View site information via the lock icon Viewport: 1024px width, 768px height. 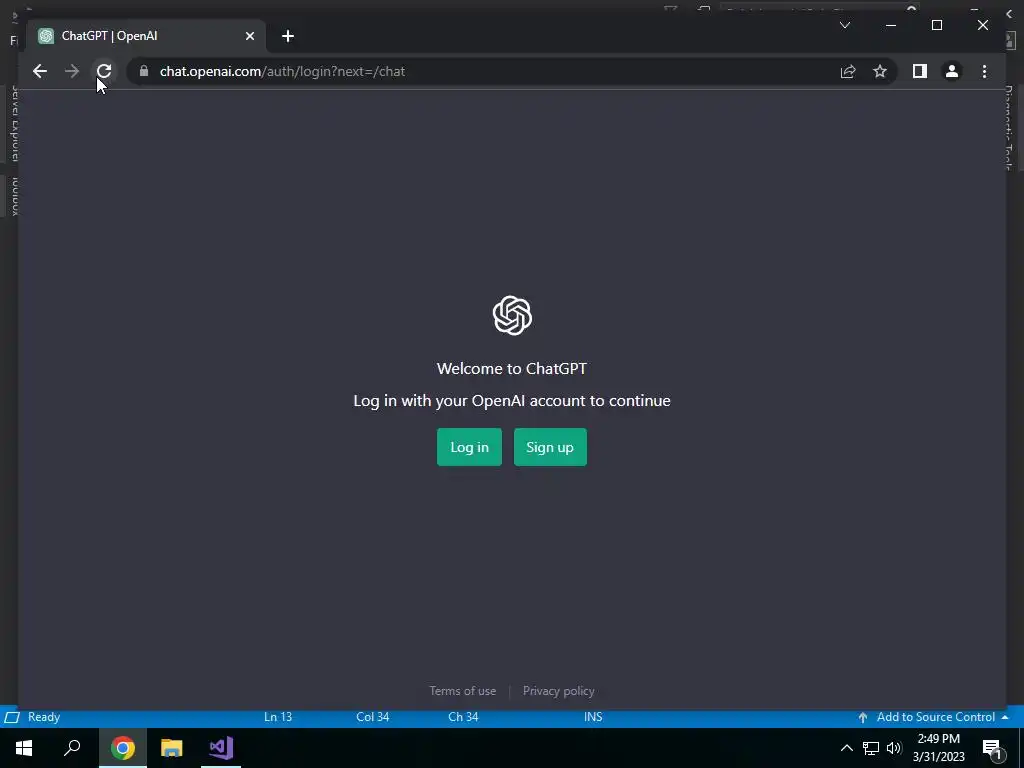pos(144,71)
